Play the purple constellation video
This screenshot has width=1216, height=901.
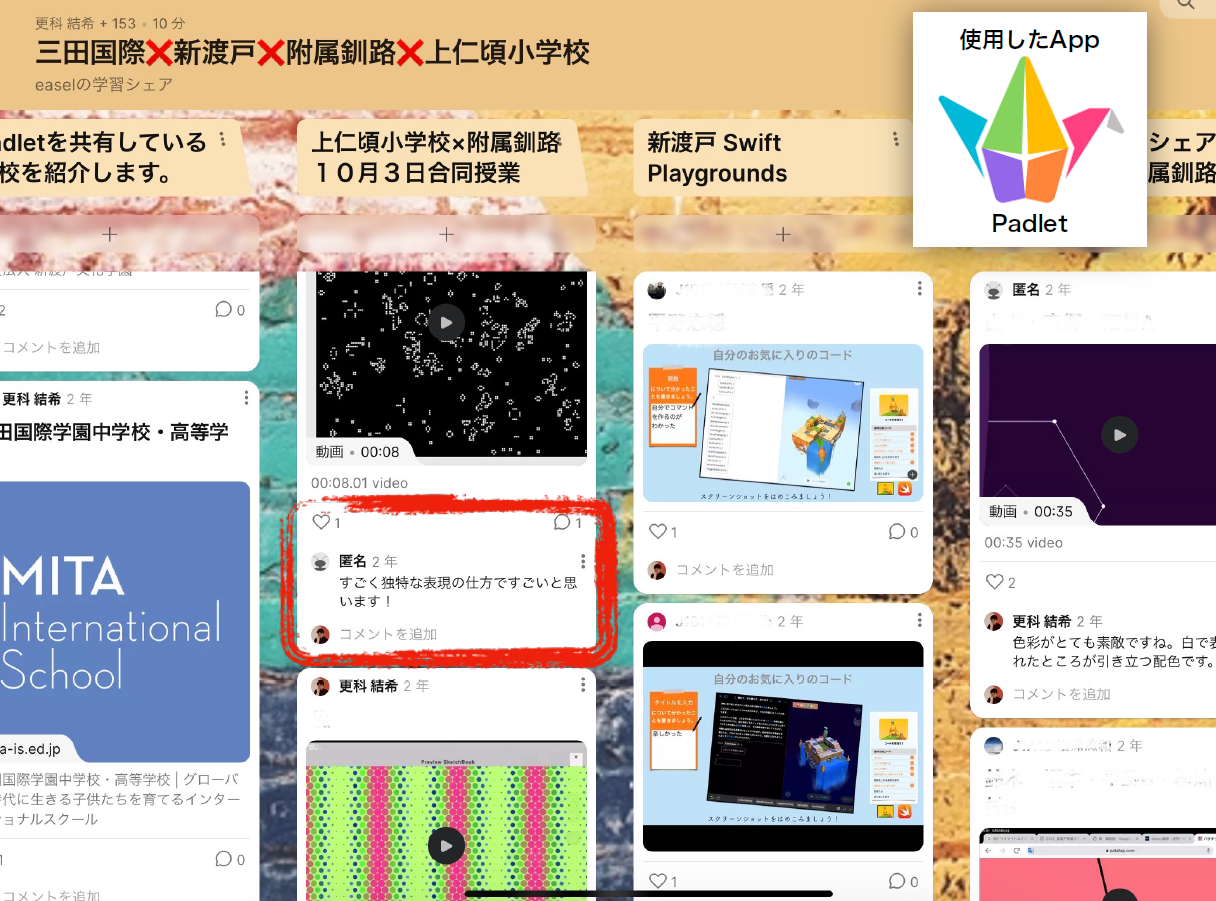1120,435
